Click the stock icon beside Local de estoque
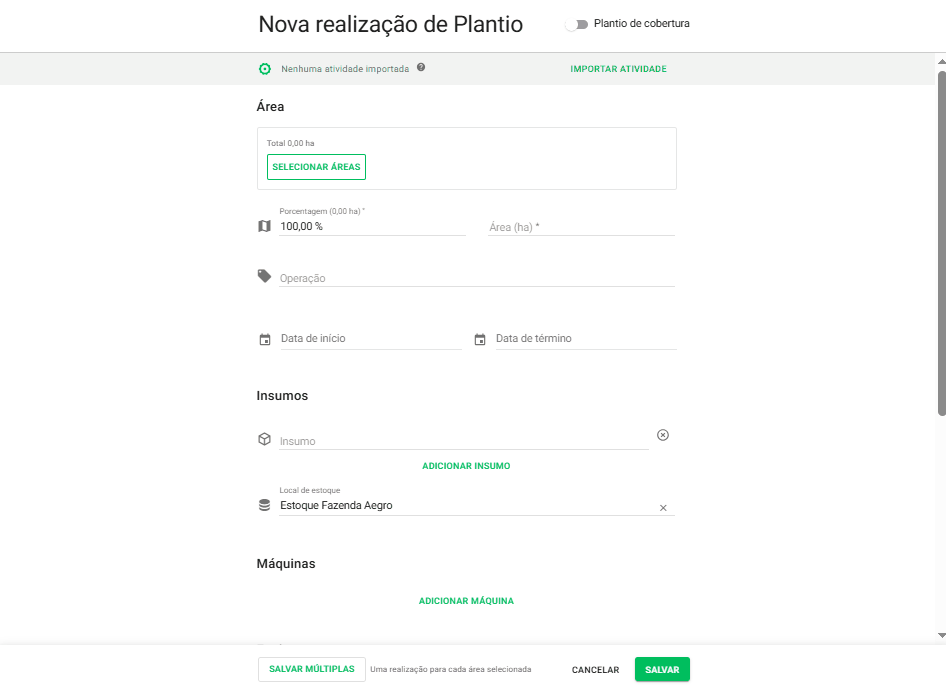This screenshot has height=690, width=946. click(264, 504)
